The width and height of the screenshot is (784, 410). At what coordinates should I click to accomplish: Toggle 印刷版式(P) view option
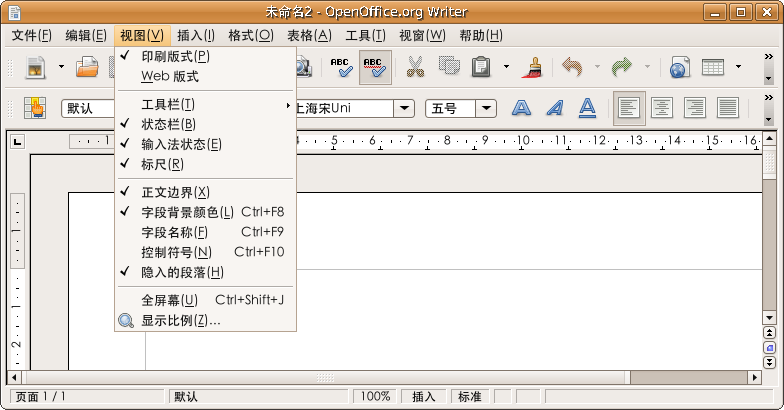(206, 56)
